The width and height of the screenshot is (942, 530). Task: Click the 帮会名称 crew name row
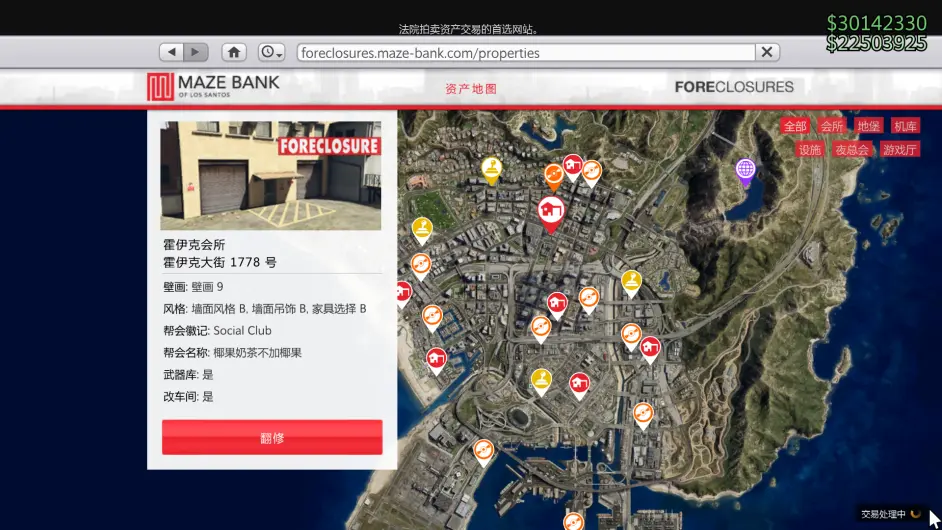232,353
